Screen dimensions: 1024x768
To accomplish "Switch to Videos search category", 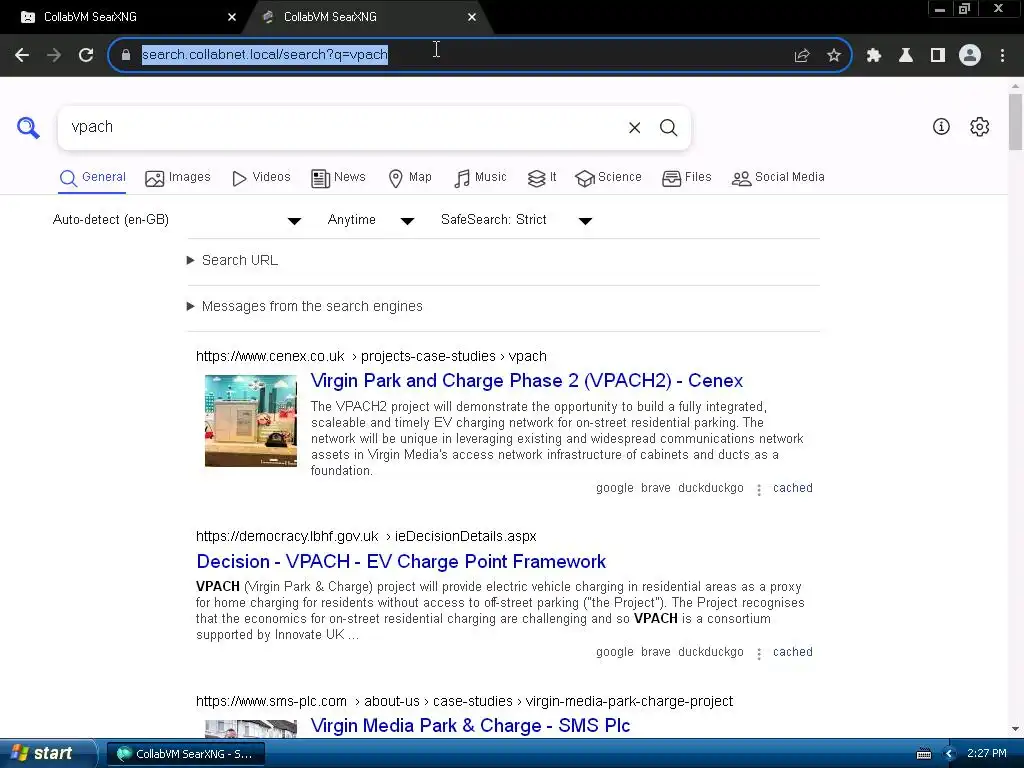I will [x=261, y=177].
